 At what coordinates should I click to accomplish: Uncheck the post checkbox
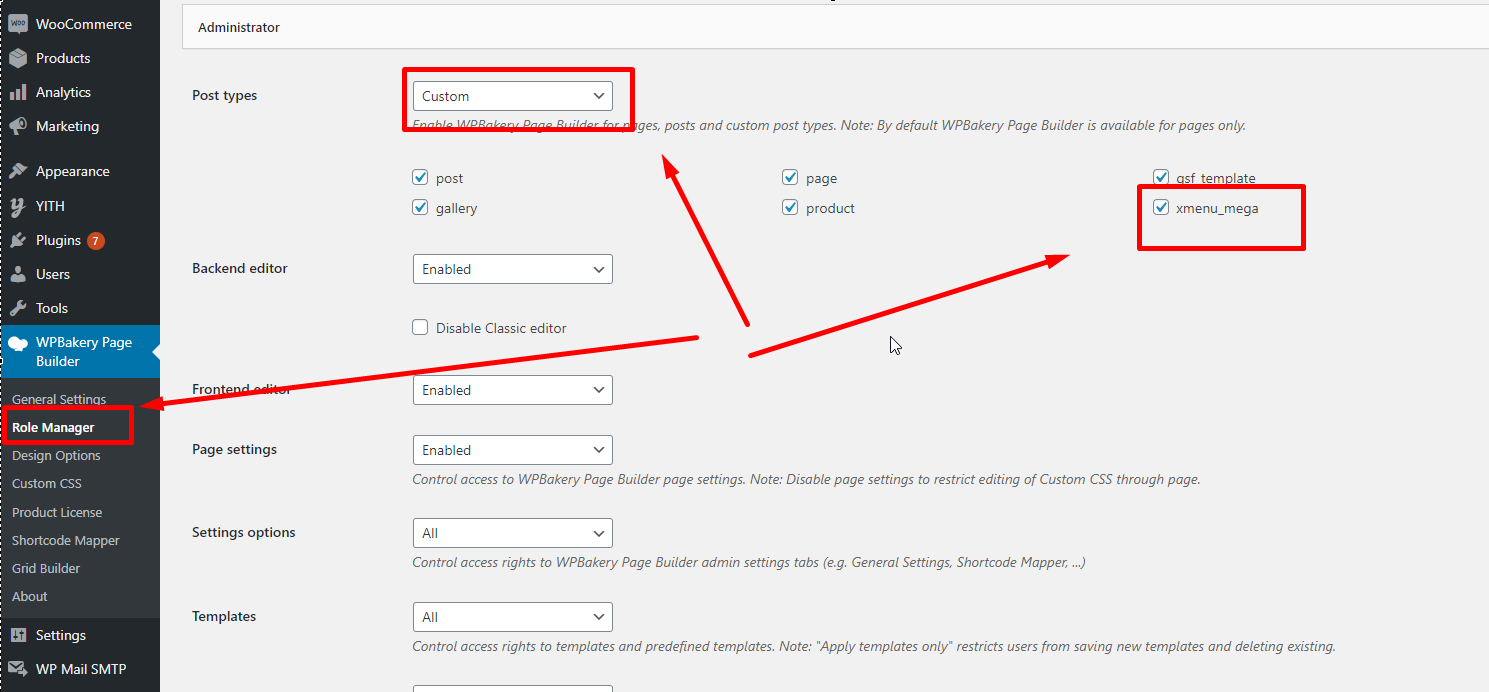(x=420, y=178)
